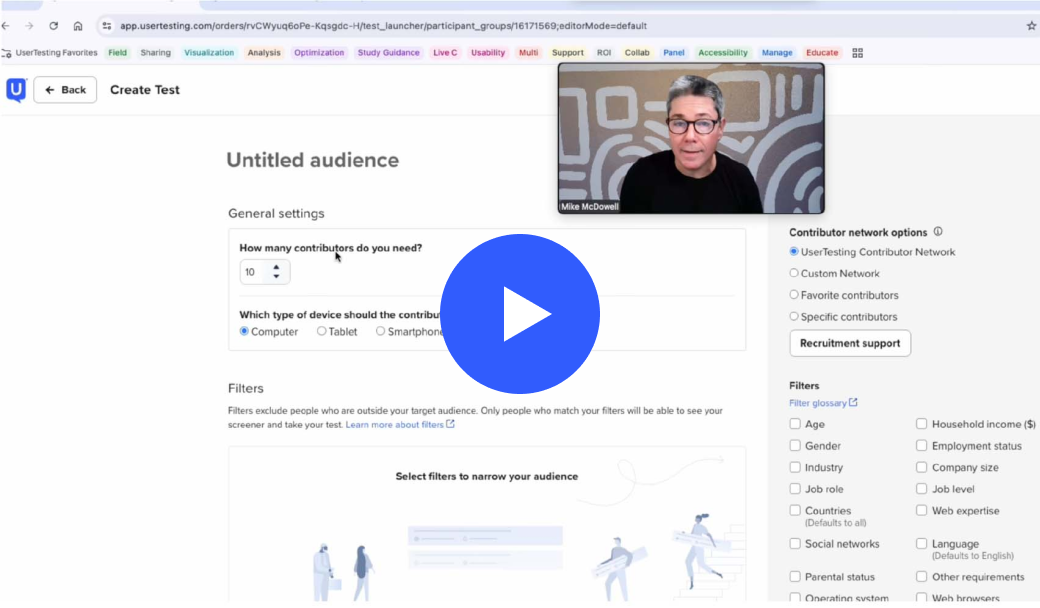Increase the contributor count using the stepper arrow
The height and width of the screenshot is (608, 1040).
(277, 267)
